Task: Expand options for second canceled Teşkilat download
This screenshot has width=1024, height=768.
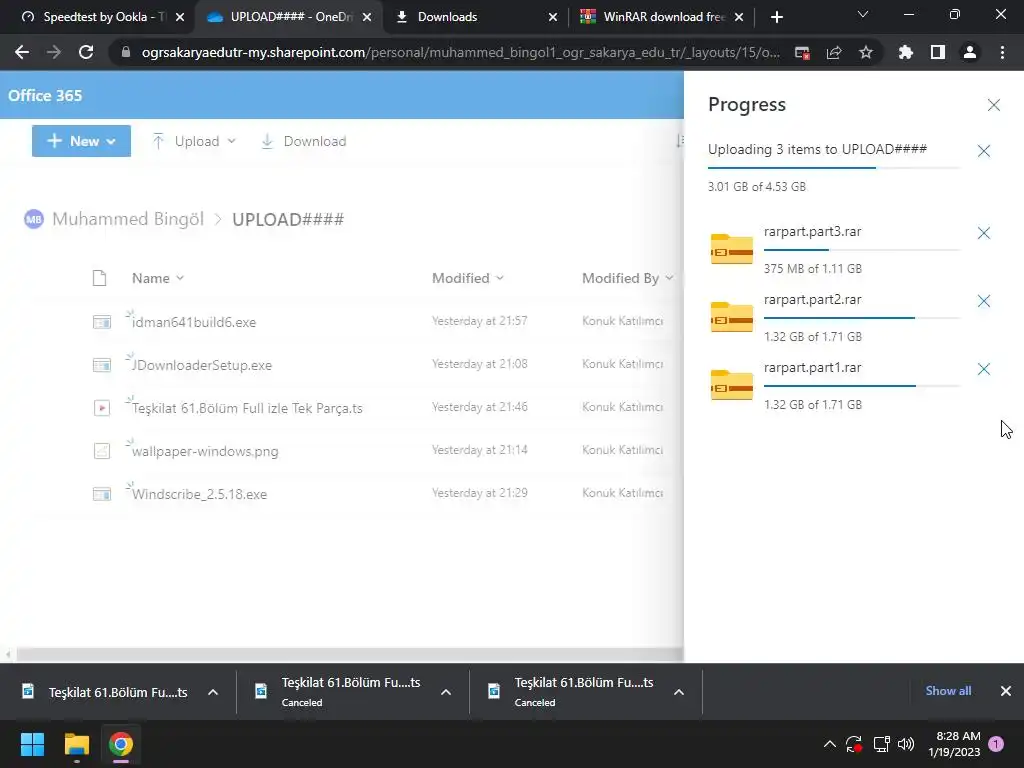Action: 446,692
